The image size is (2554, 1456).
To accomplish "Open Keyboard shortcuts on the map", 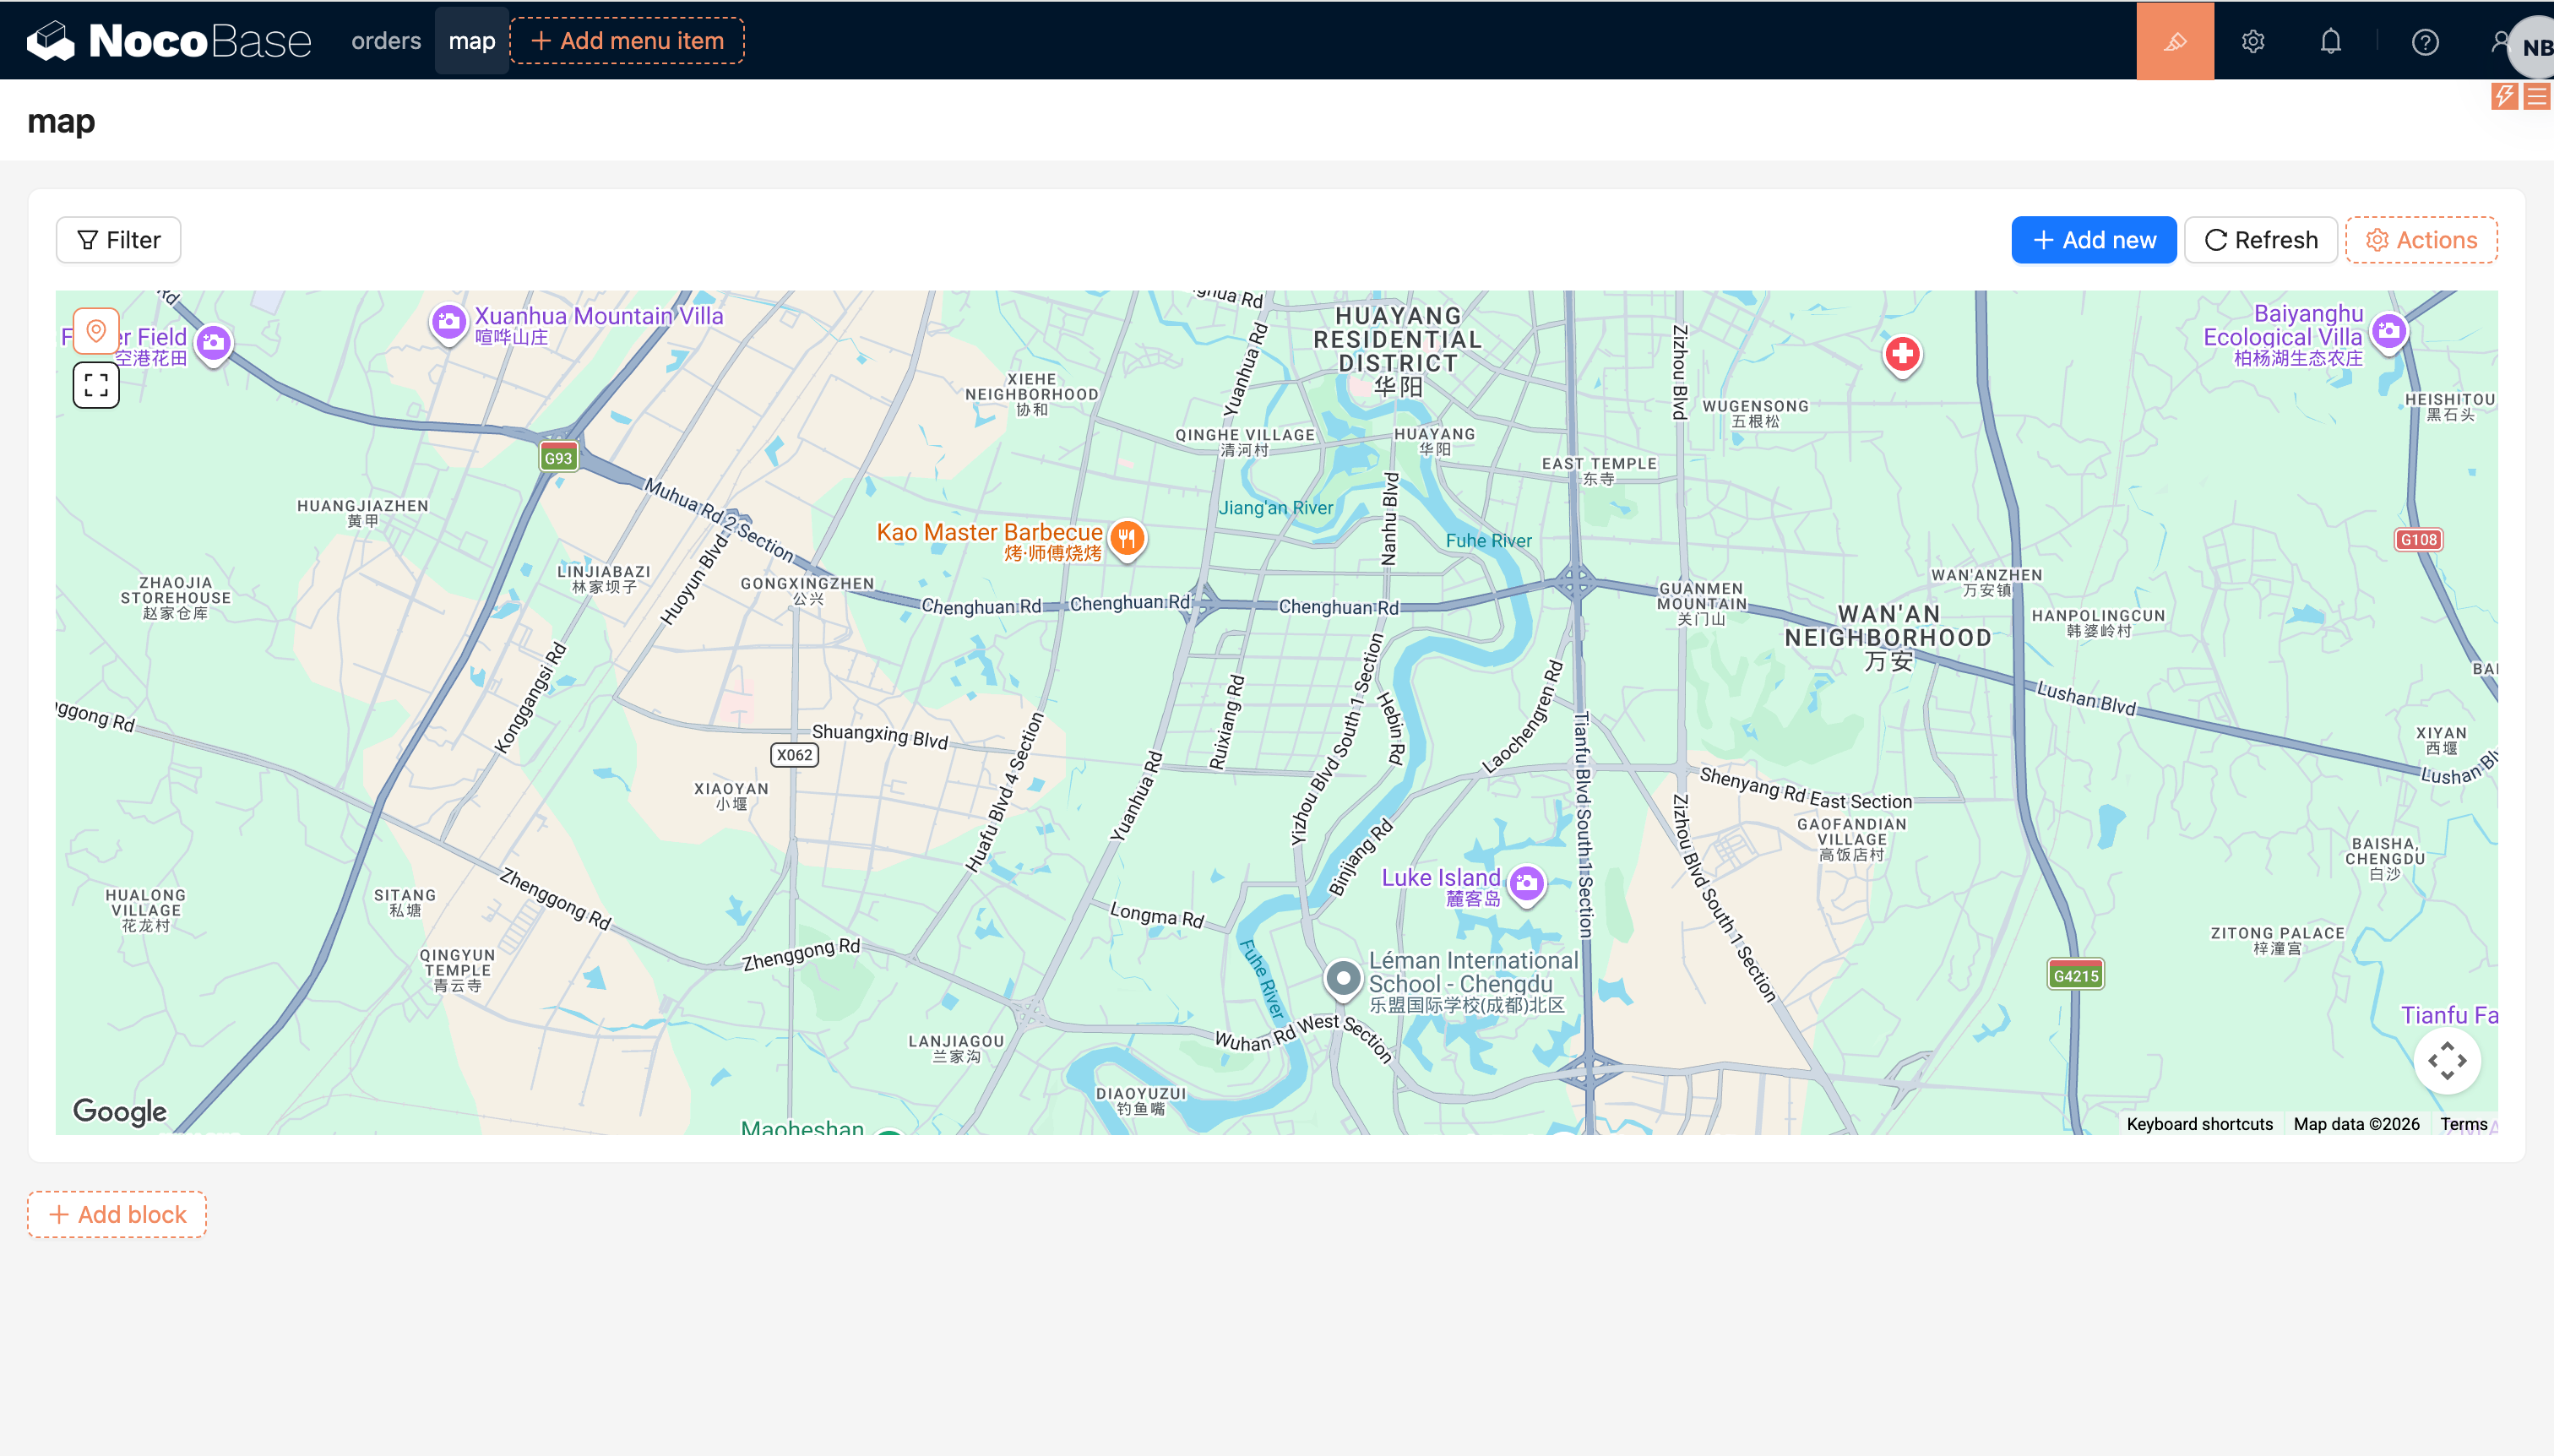I will [2199, 1124].
